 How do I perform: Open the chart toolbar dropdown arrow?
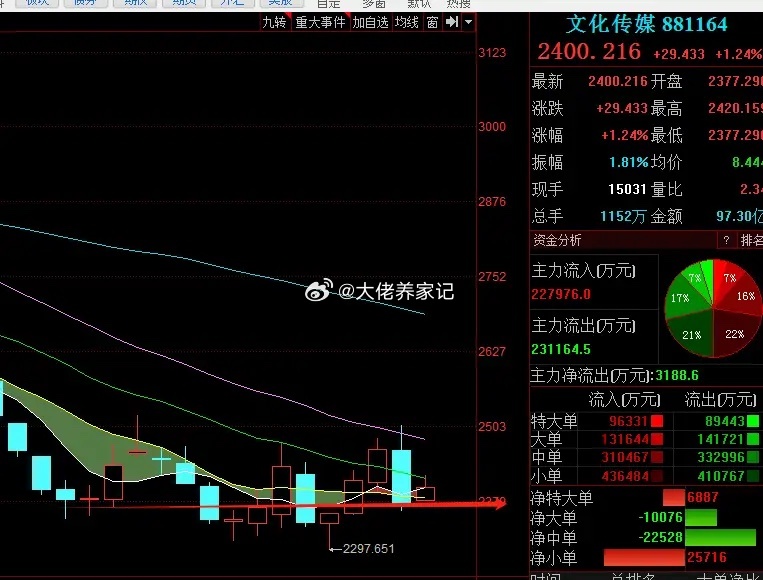pyautogui.click(x=468, y=22)
